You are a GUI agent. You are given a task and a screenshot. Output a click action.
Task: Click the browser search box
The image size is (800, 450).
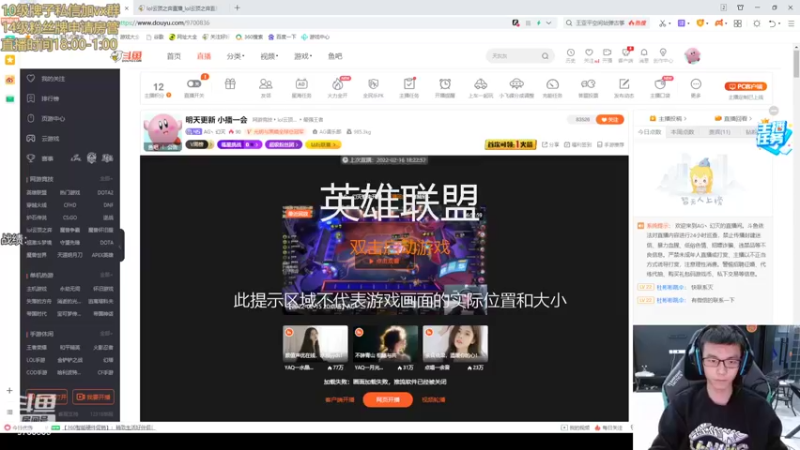[x=606, y=23]
